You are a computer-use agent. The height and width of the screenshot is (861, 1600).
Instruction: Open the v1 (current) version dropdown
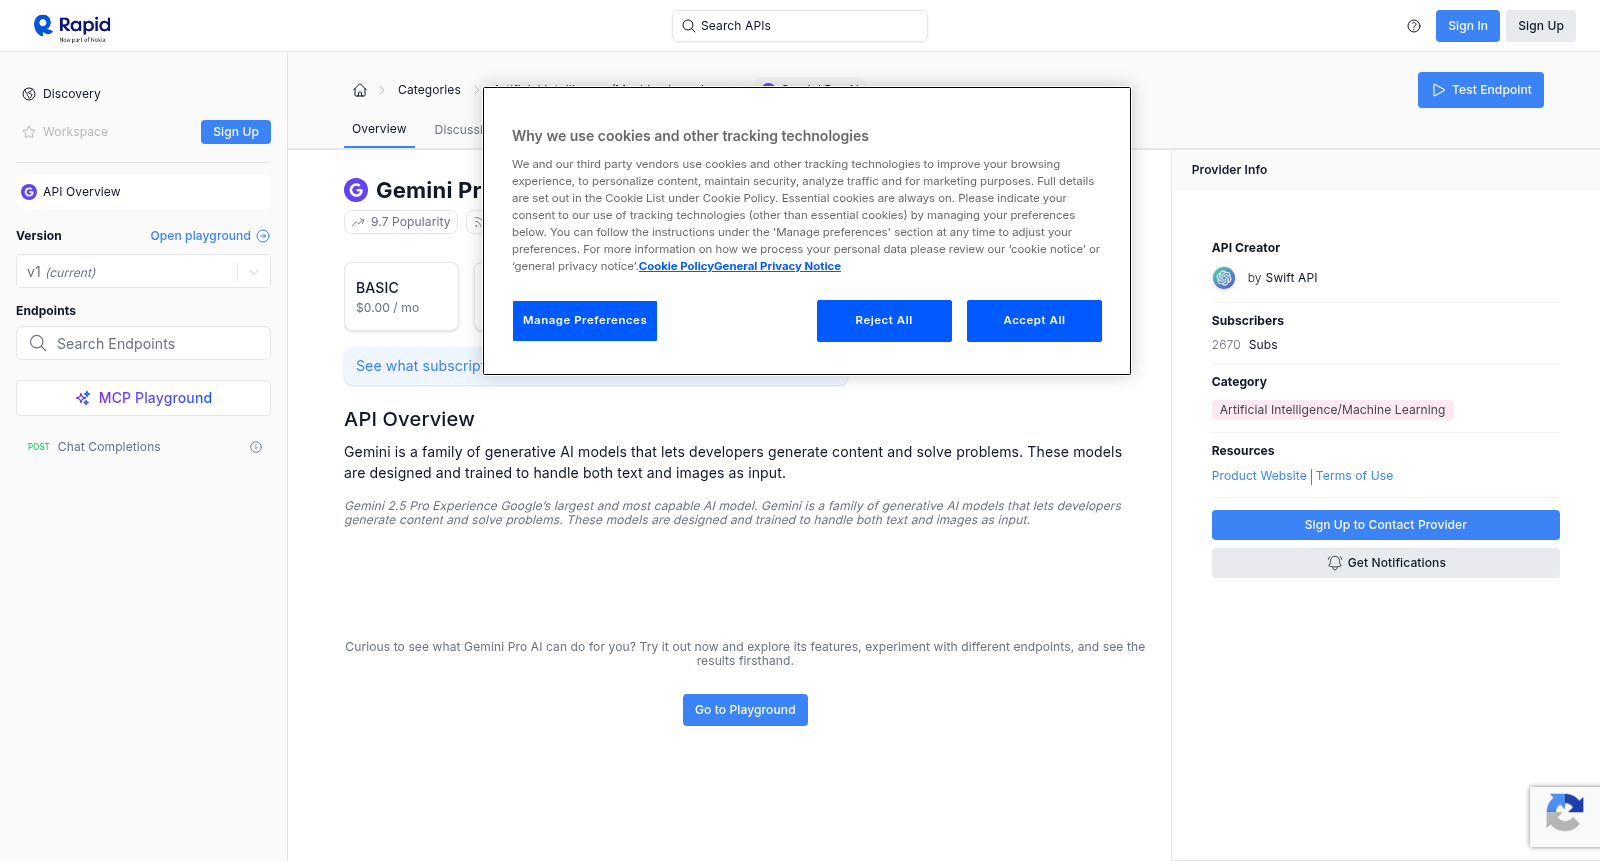click(x=143, y=272)
